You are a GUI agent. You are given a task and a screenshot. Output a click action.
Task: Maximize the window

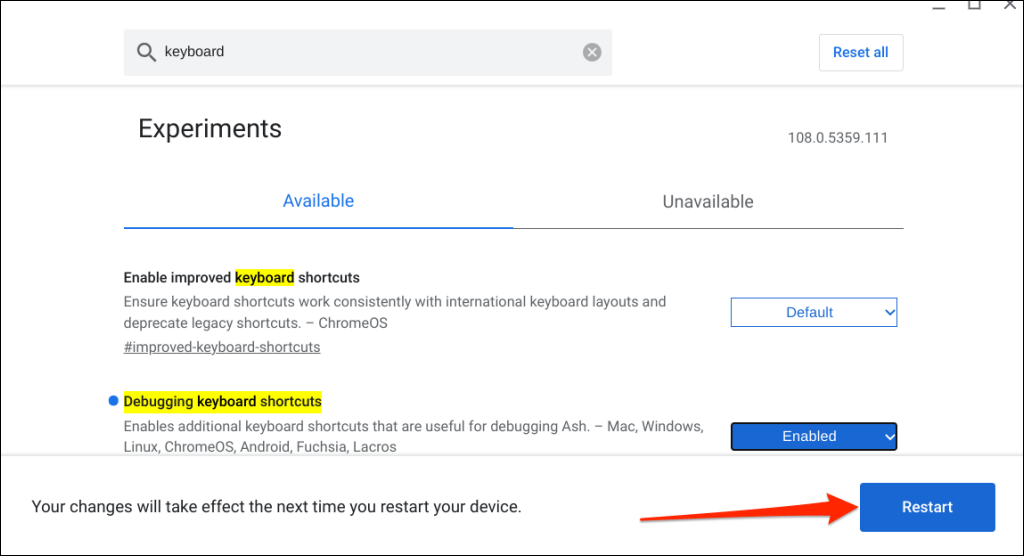(973, 5)
